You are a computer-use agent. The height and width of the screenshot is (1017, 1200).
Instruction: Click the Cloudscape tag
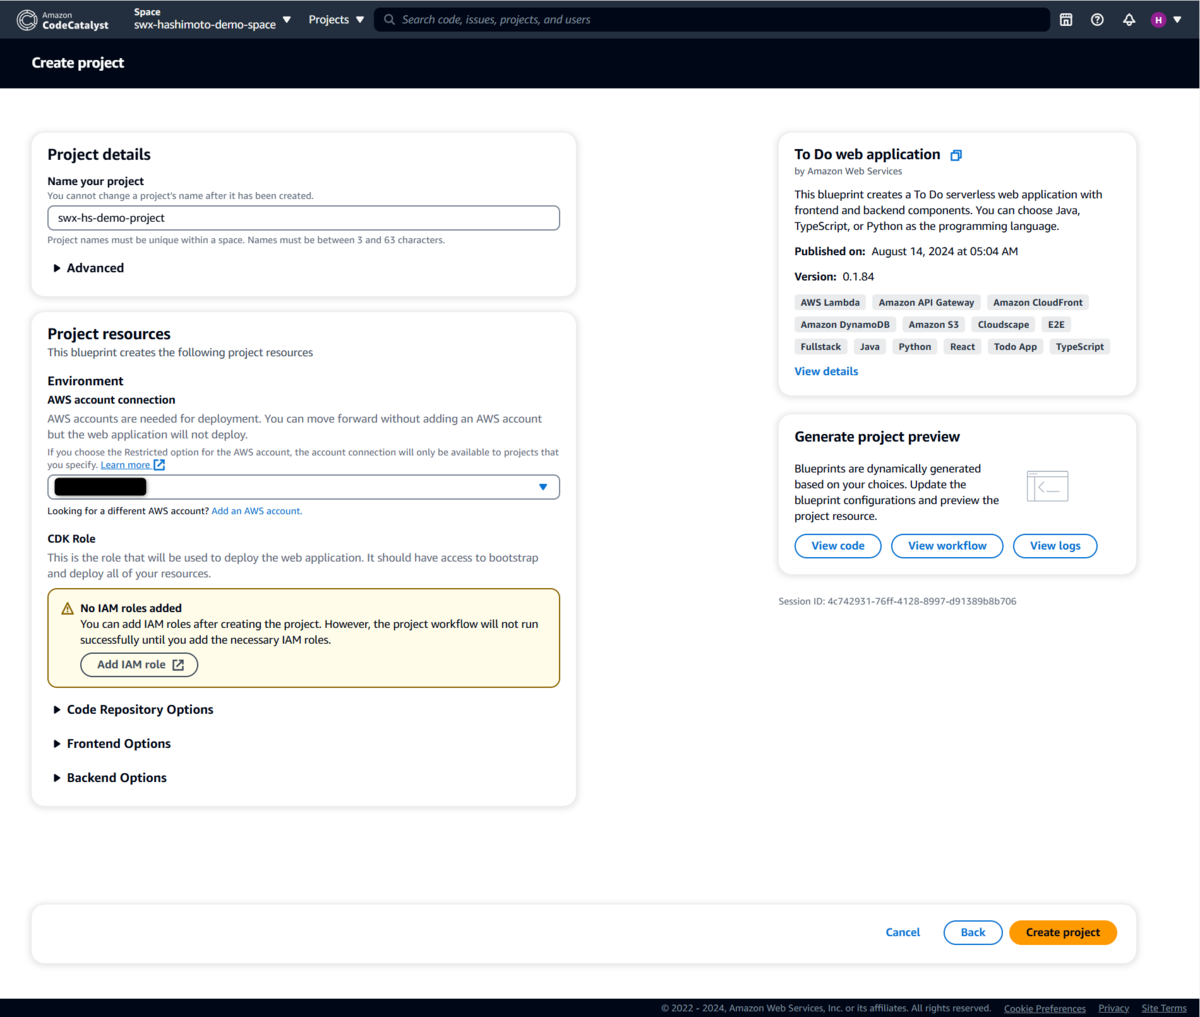coord(1003,324)
